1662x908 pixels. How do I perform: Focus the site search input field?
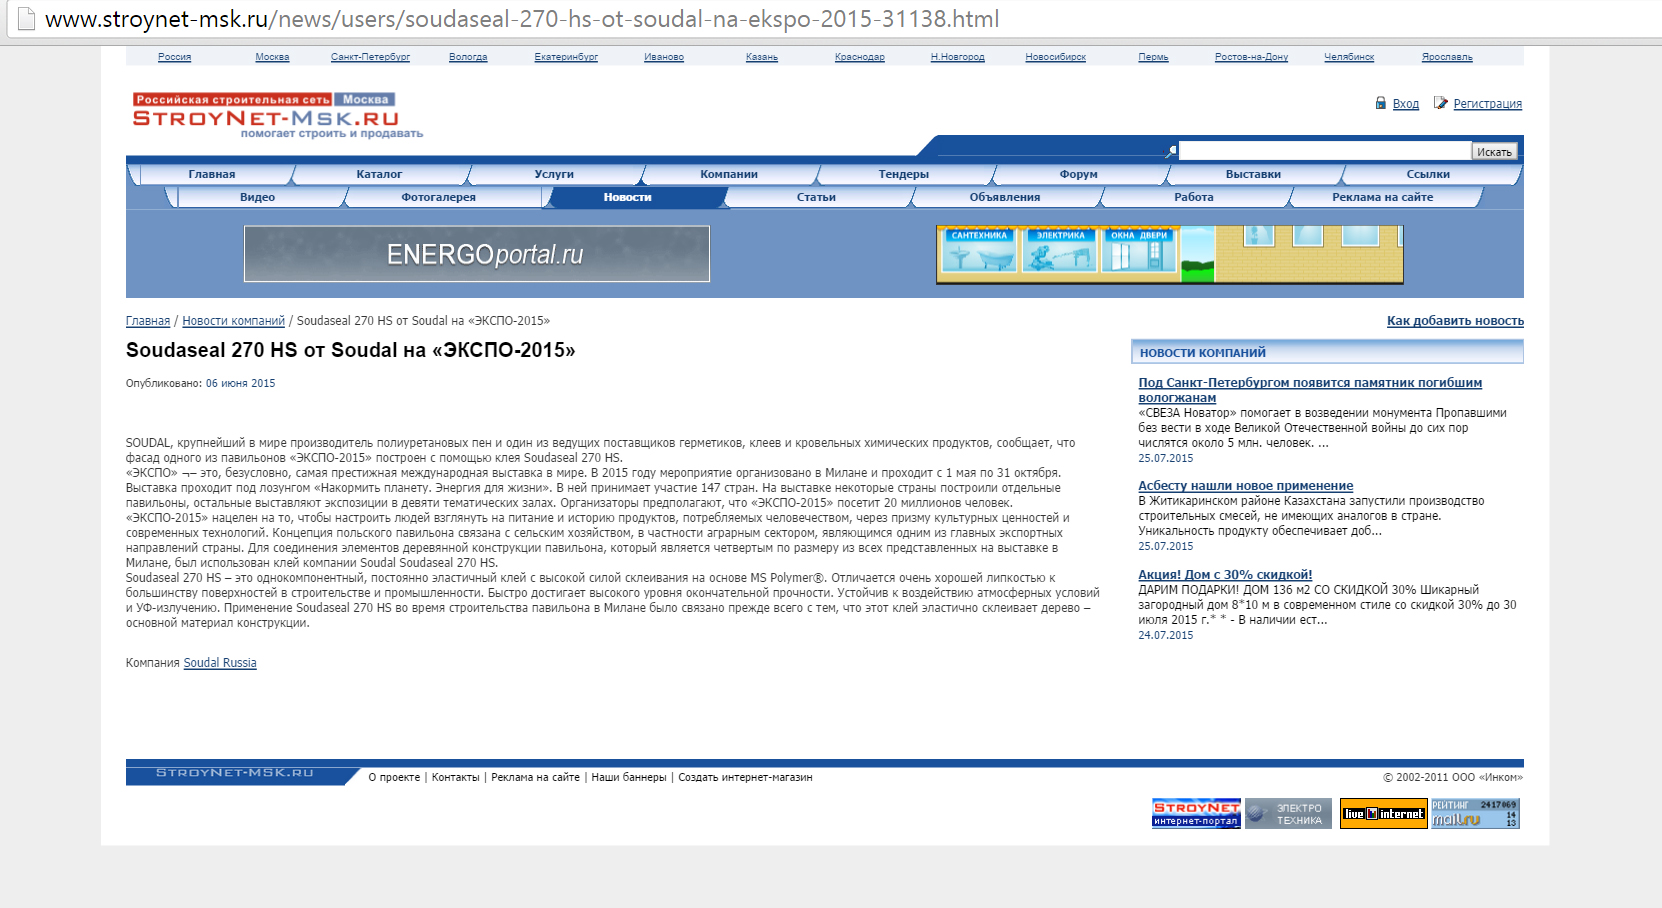(1325, 151)
